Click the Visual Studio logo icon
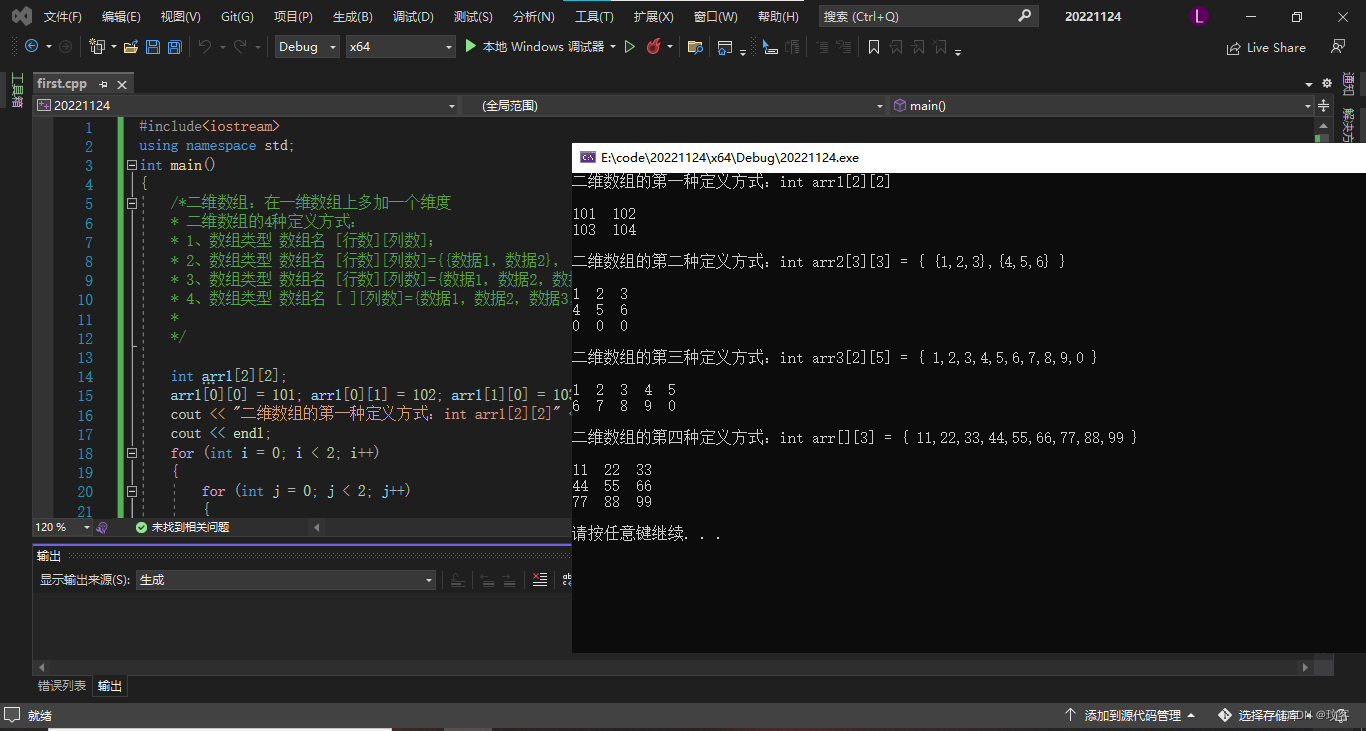The height and width of the screenshot is (731, 1366). click(21, 16)
